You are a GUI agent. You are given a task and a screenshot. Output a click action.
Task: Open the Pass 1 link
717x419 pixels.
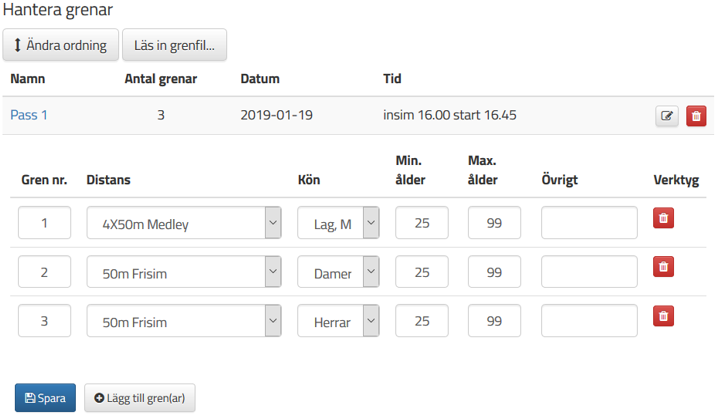point(29,115)
